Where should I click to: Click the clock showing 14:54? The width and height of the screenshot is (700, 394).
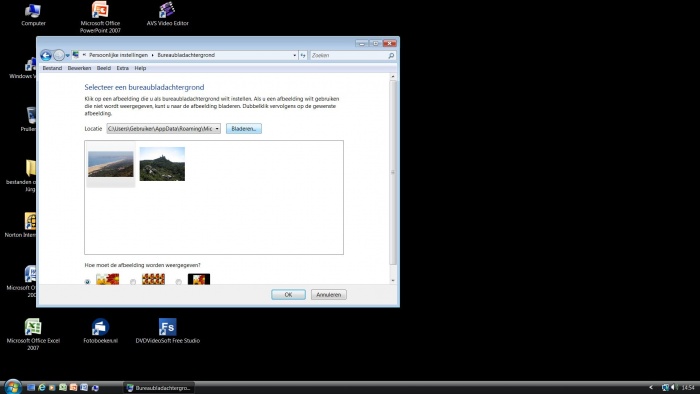[688, 388]
